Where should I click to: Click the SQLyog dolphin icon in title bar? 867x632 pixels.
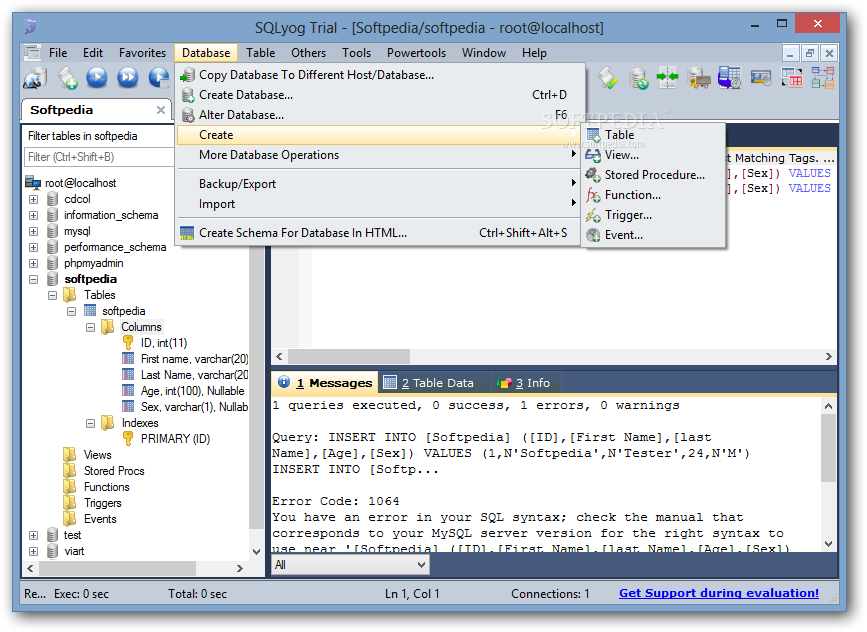(30, 27)
